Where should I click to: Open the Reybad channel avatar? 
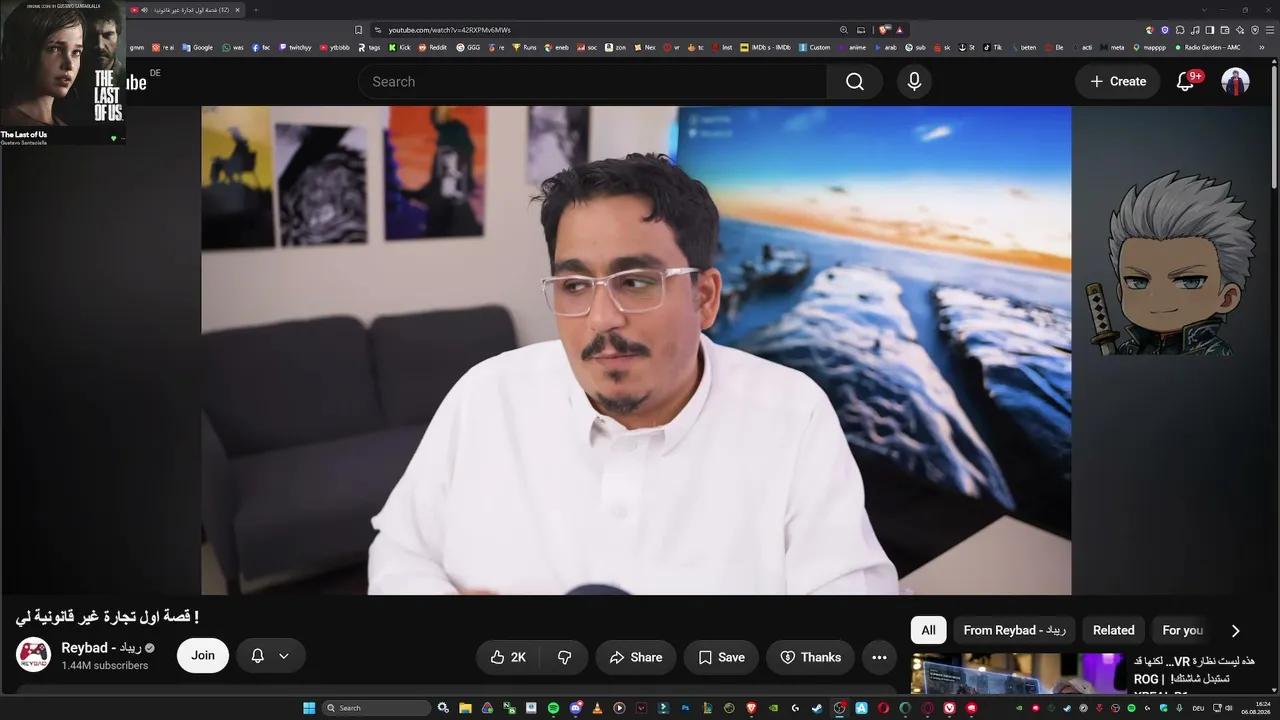tap(33, 655)
